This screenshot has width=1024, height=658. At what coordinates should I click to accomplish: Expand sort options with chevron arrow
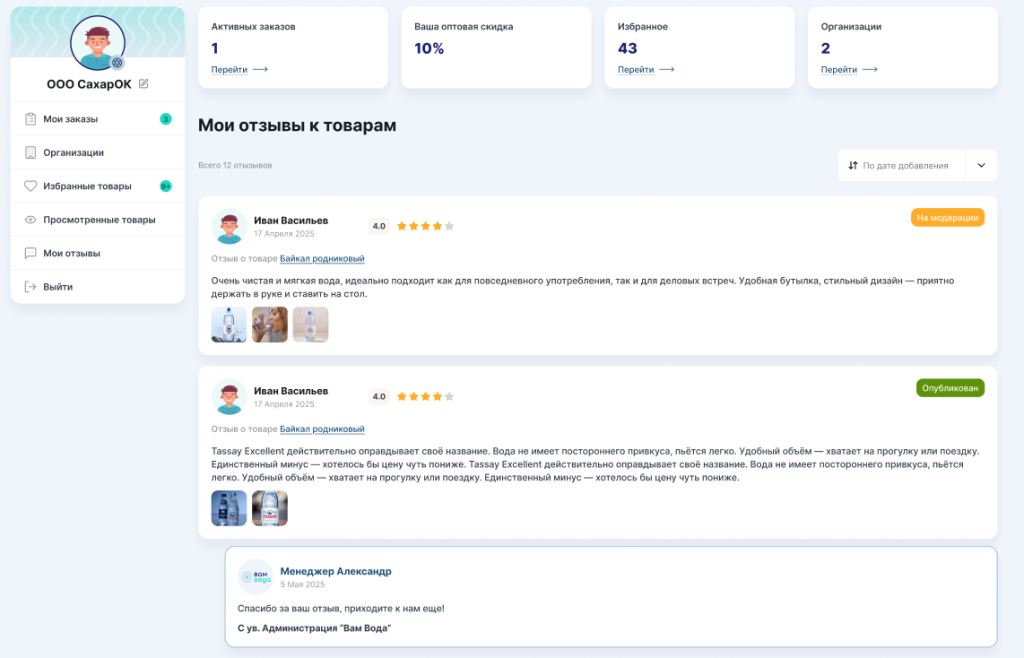(981, 165)
